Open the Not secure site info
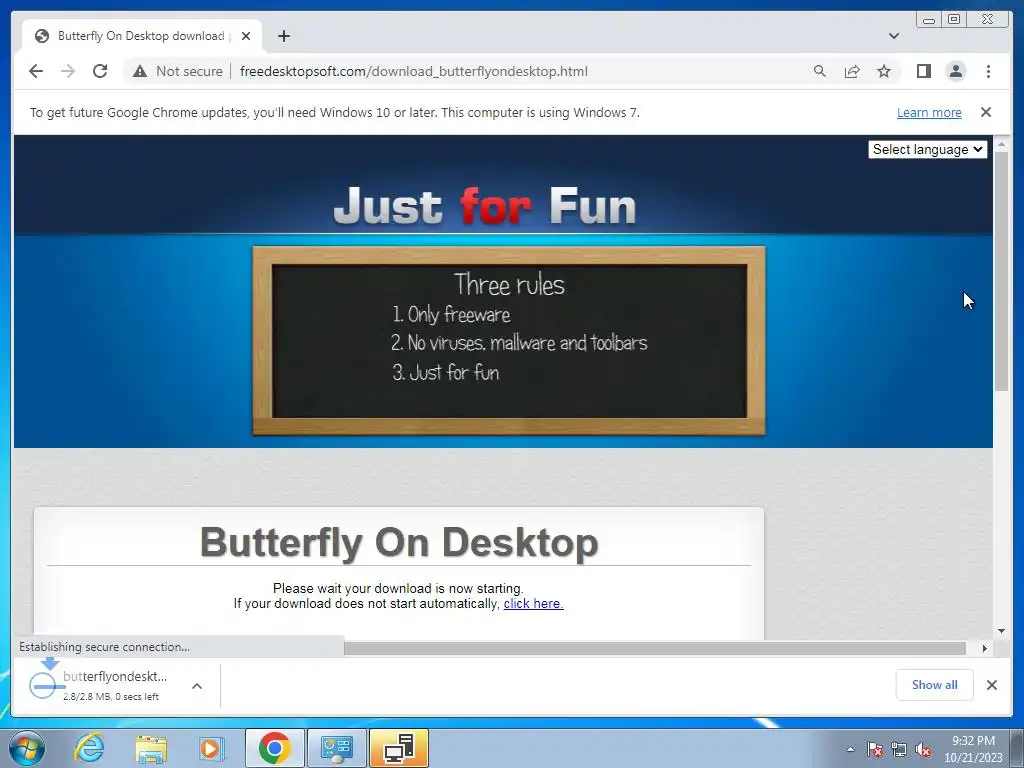The height and width of the screenshot is (768, 1024). pyautogui.click(x=177, y=71)
